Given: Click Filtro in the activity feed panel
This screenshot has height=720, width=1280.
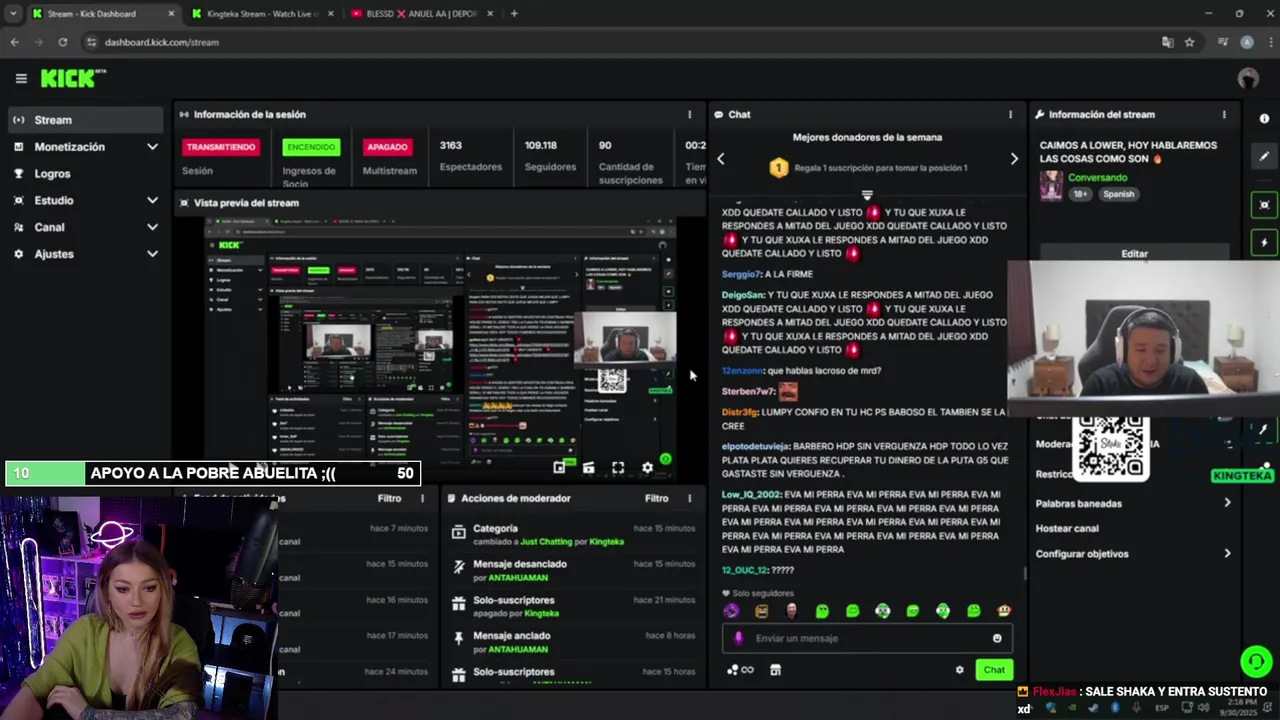Looking at the screenshot, I should point(389,498).
